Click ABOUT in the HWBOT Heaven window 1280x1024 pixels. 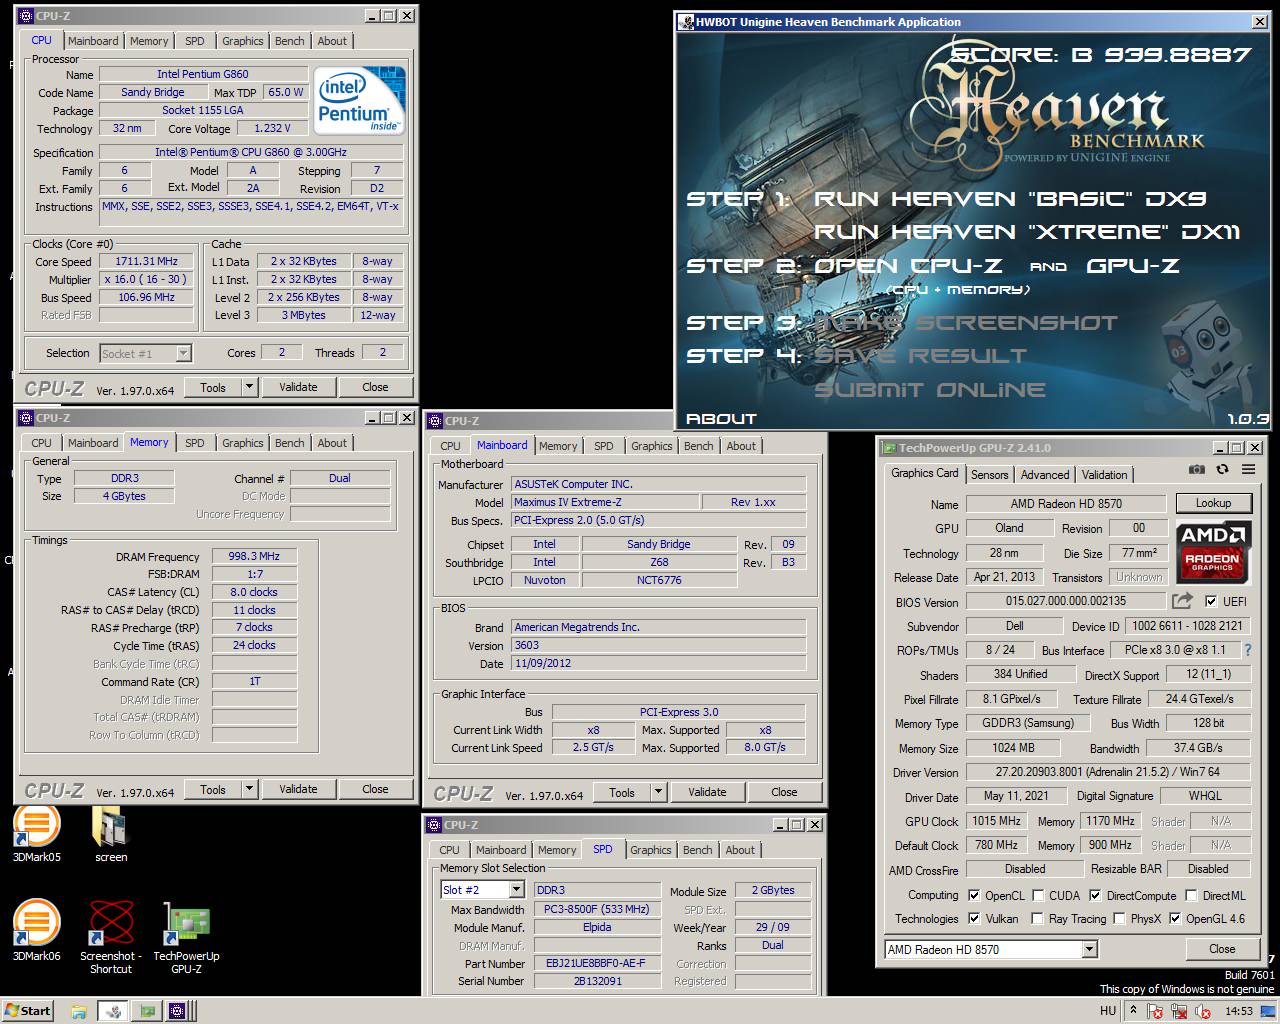coord(721,419)
